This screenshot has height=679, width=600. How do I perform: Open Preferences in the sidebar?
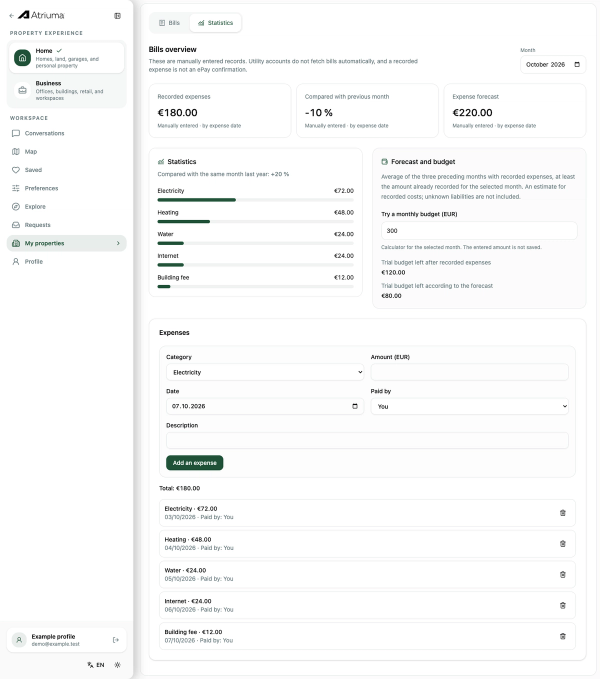click(67, 188)
